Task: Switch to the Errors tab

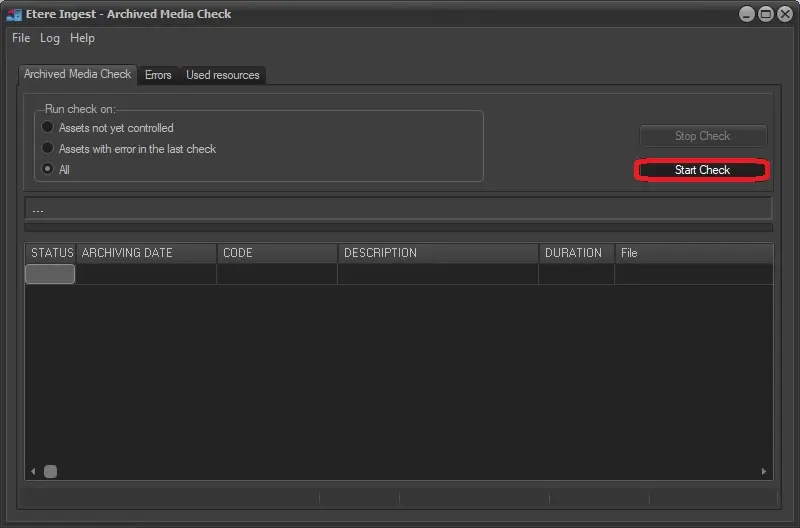Action: coord(158,75)
